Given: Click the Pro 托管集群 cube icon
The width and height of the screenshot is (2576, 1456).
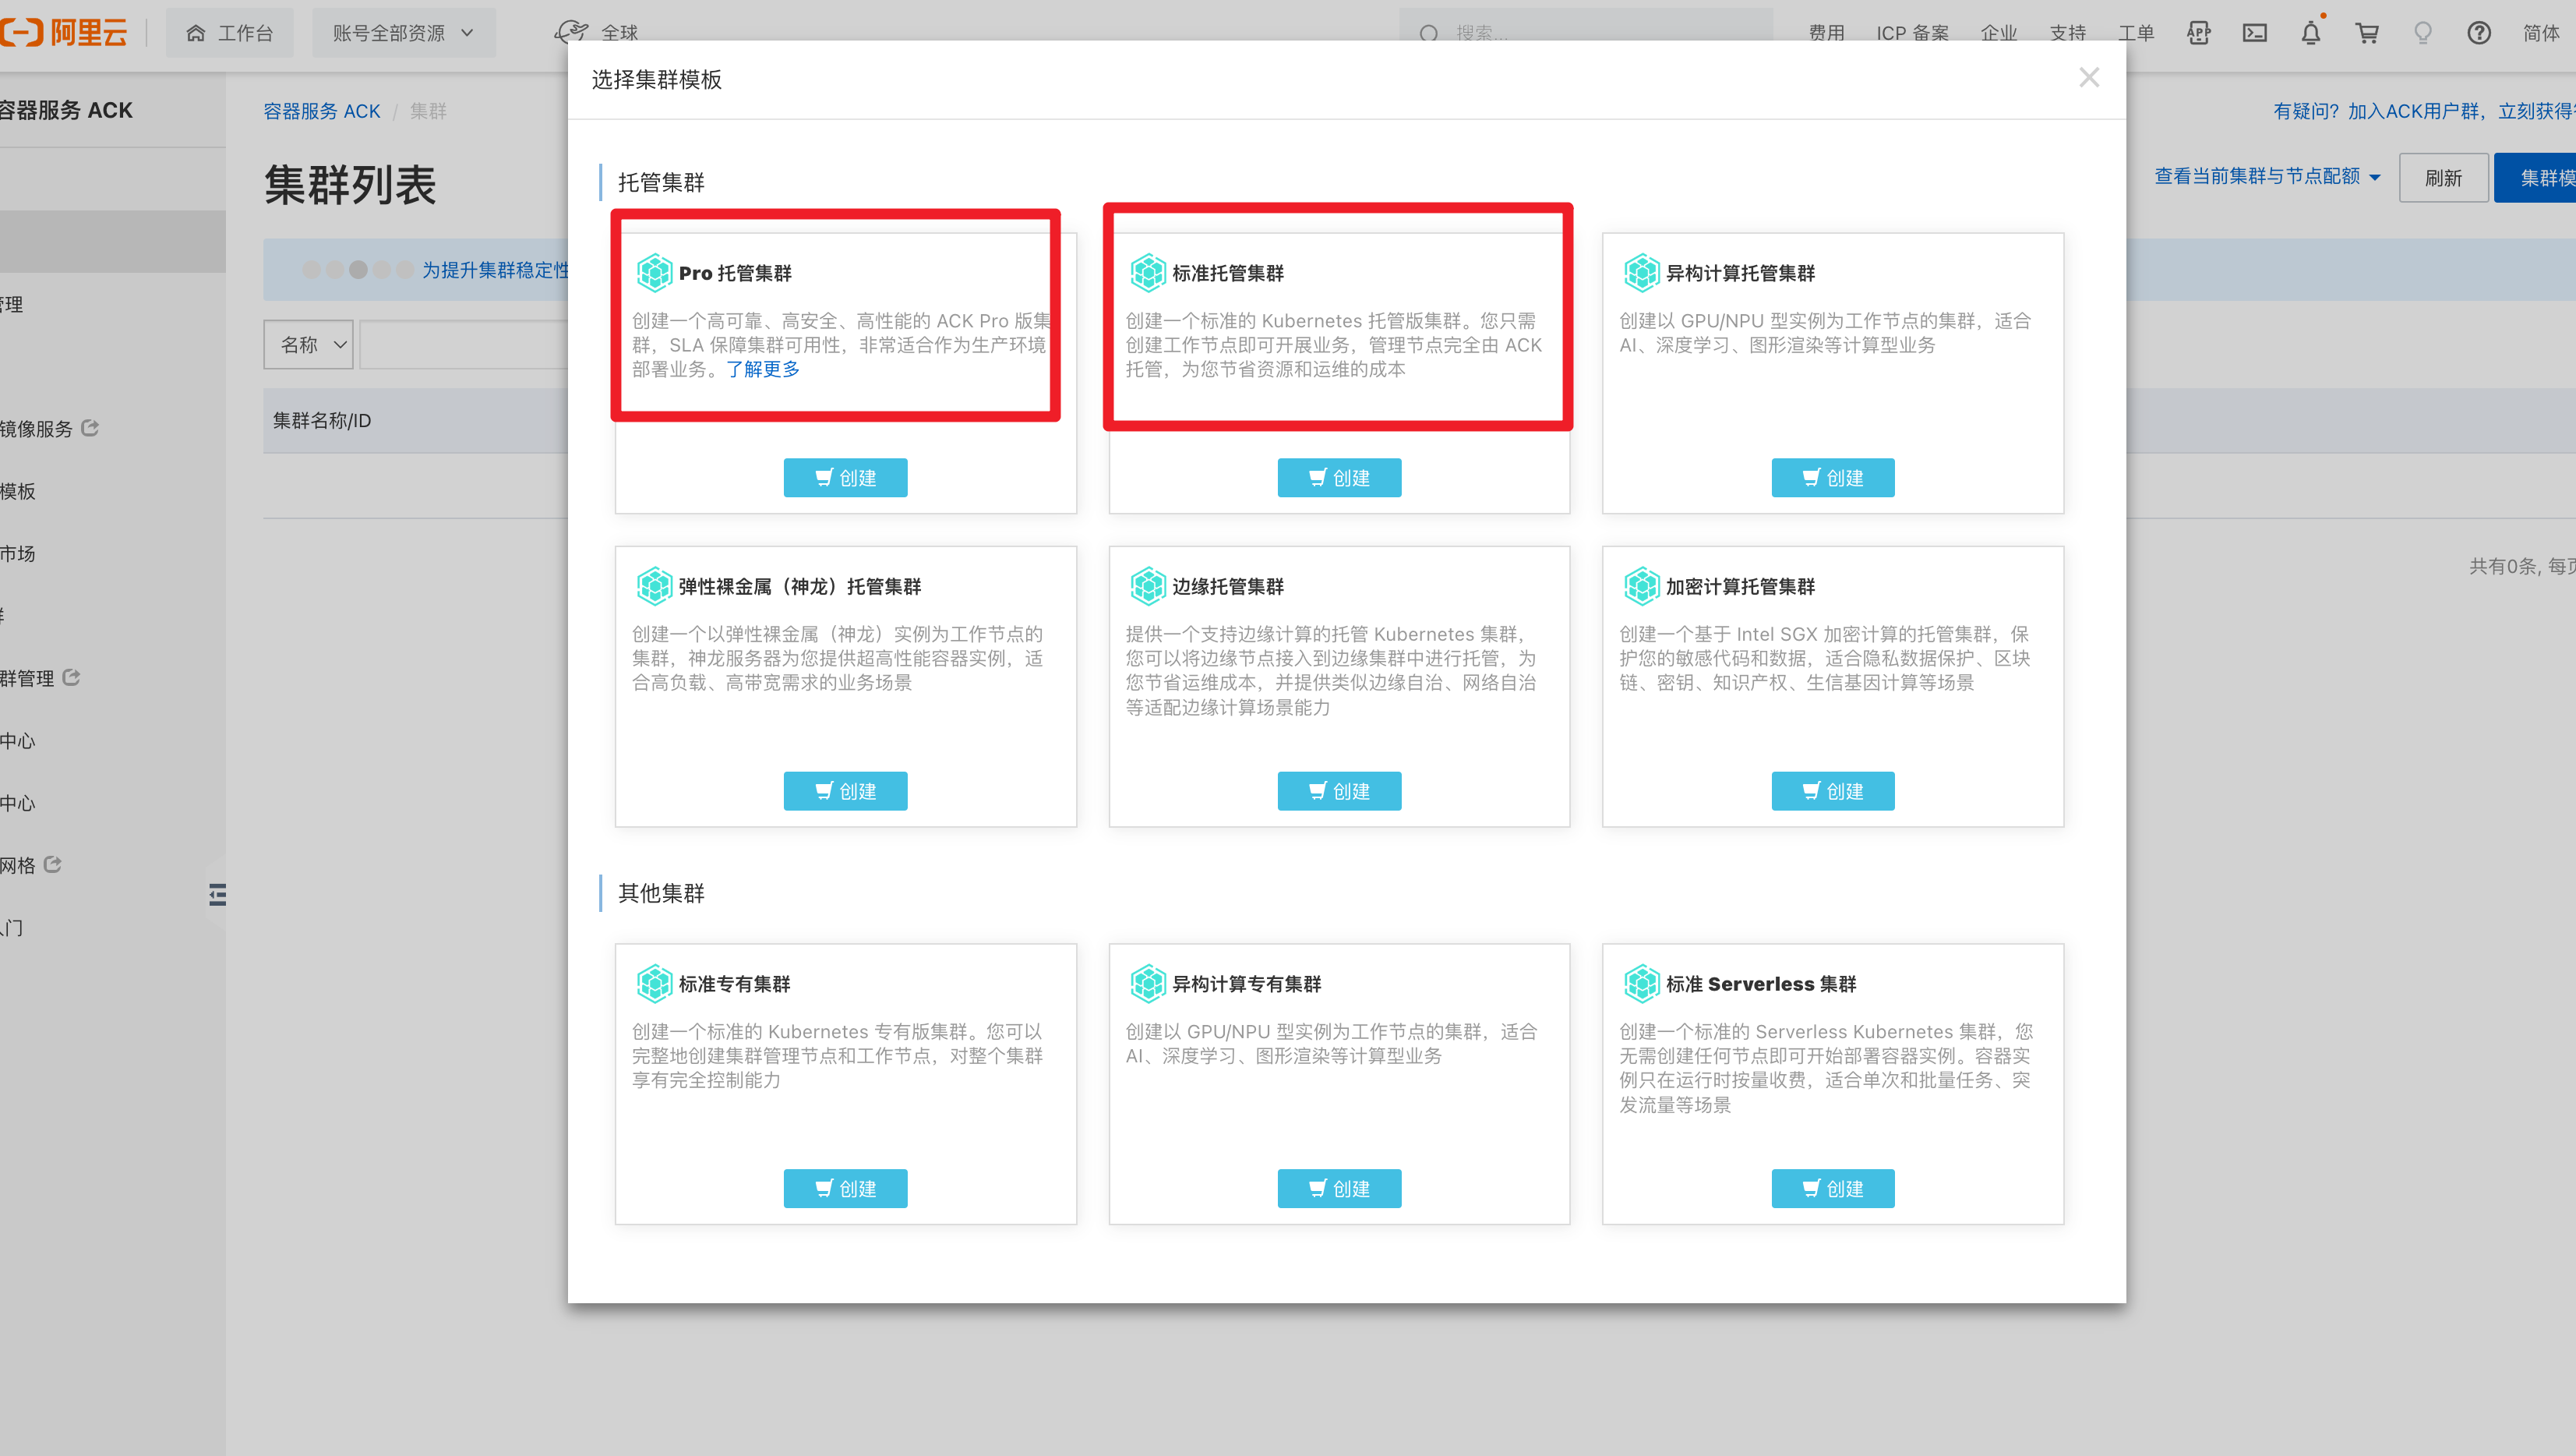Looking at the screenshot, I should coord(654,273).
